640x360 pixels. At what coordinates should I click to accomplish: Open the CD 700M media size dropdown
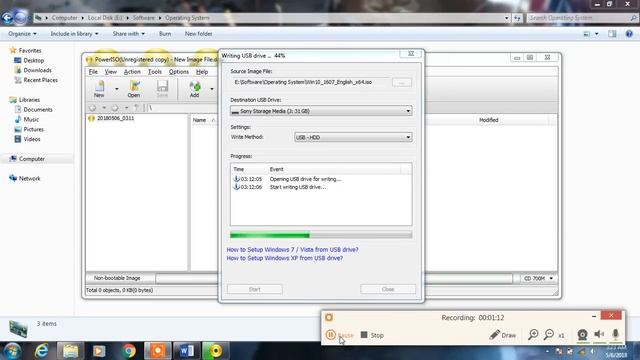[x=538, y=278]
